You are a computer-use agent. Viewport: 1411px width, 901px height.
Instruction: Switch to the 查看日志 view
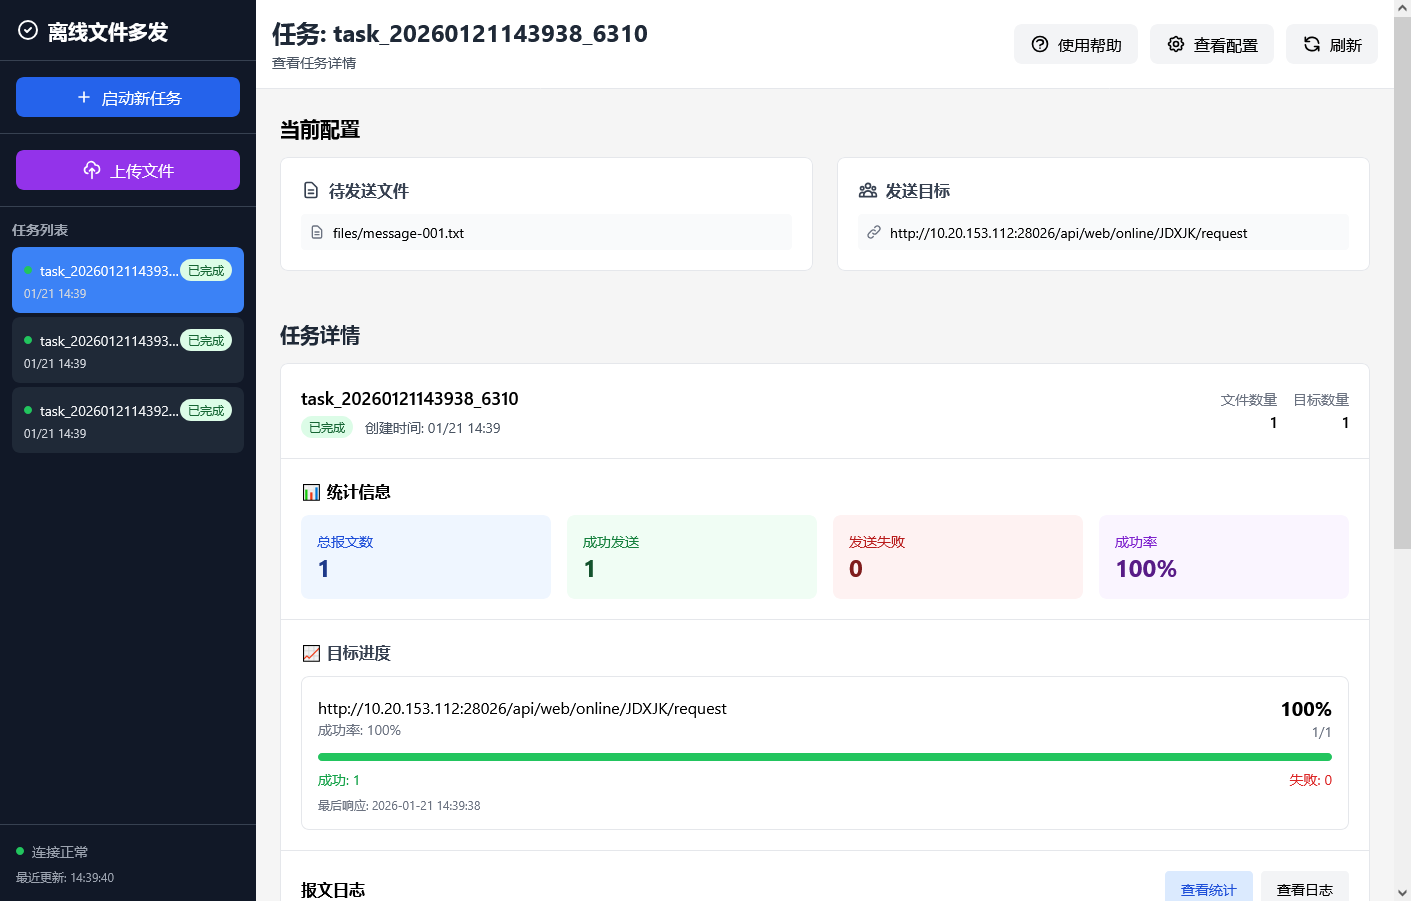pos(1305,887)
